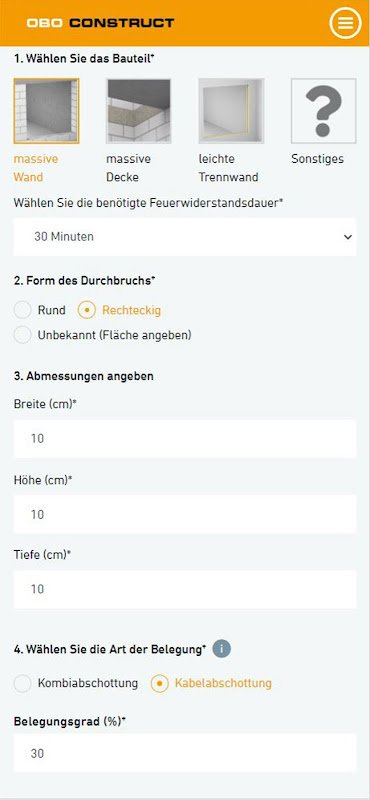Viewport: 370px width, 800px height.
Task: Open the Belegung info icon
Action: point(222,649)
